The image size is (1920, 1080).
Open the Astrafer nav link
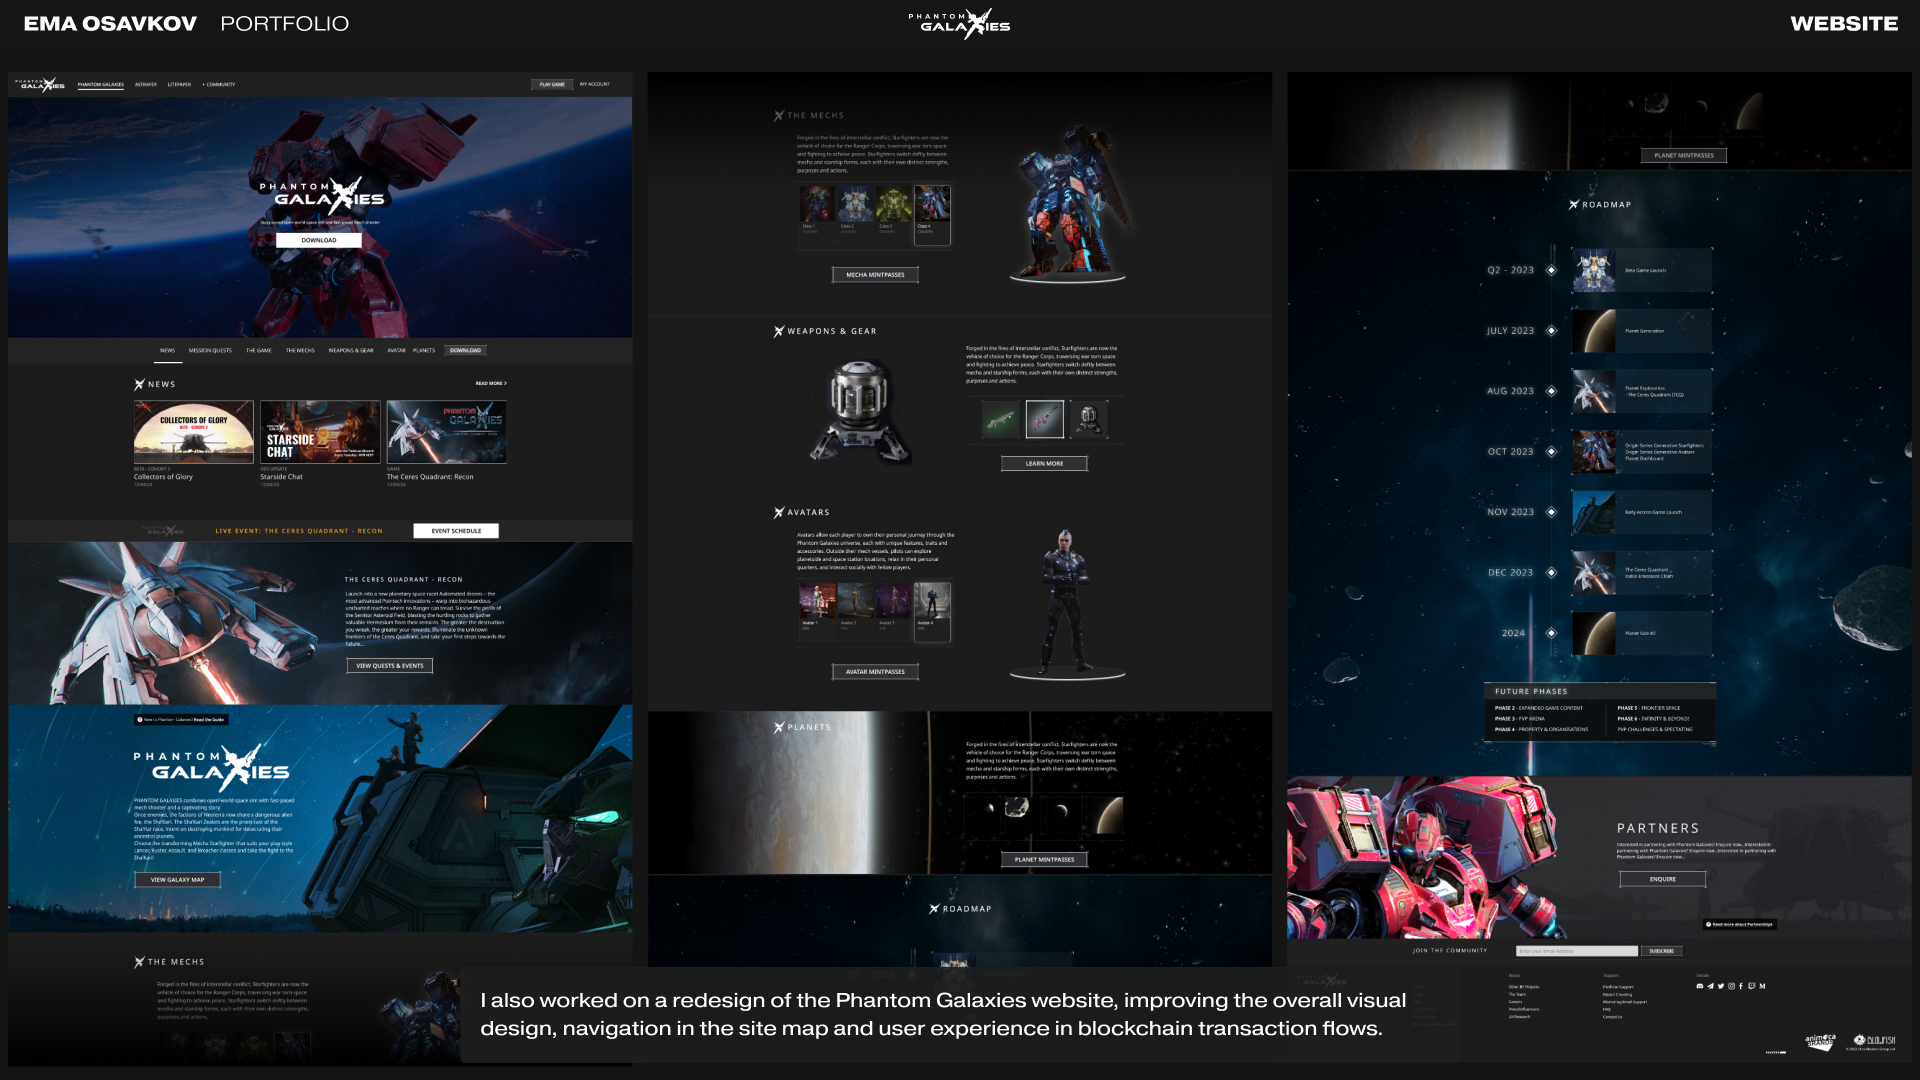(146, 85)
